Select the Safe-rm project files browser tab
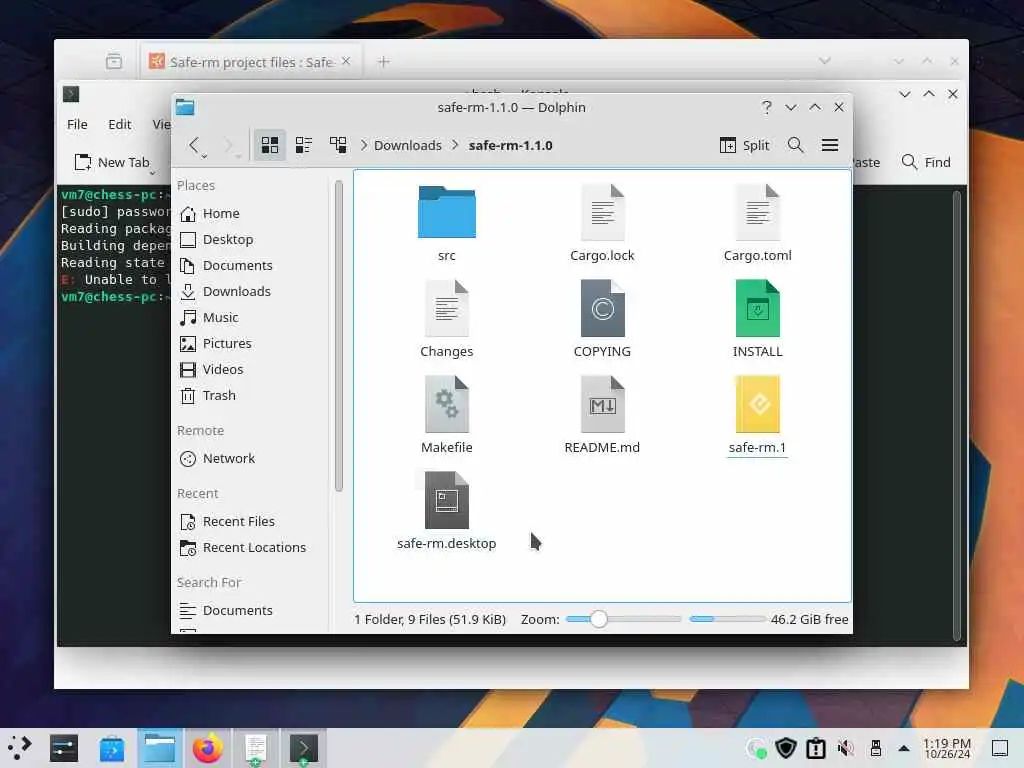The height and width of the screenshot is (768, 1024). [251, 61]
